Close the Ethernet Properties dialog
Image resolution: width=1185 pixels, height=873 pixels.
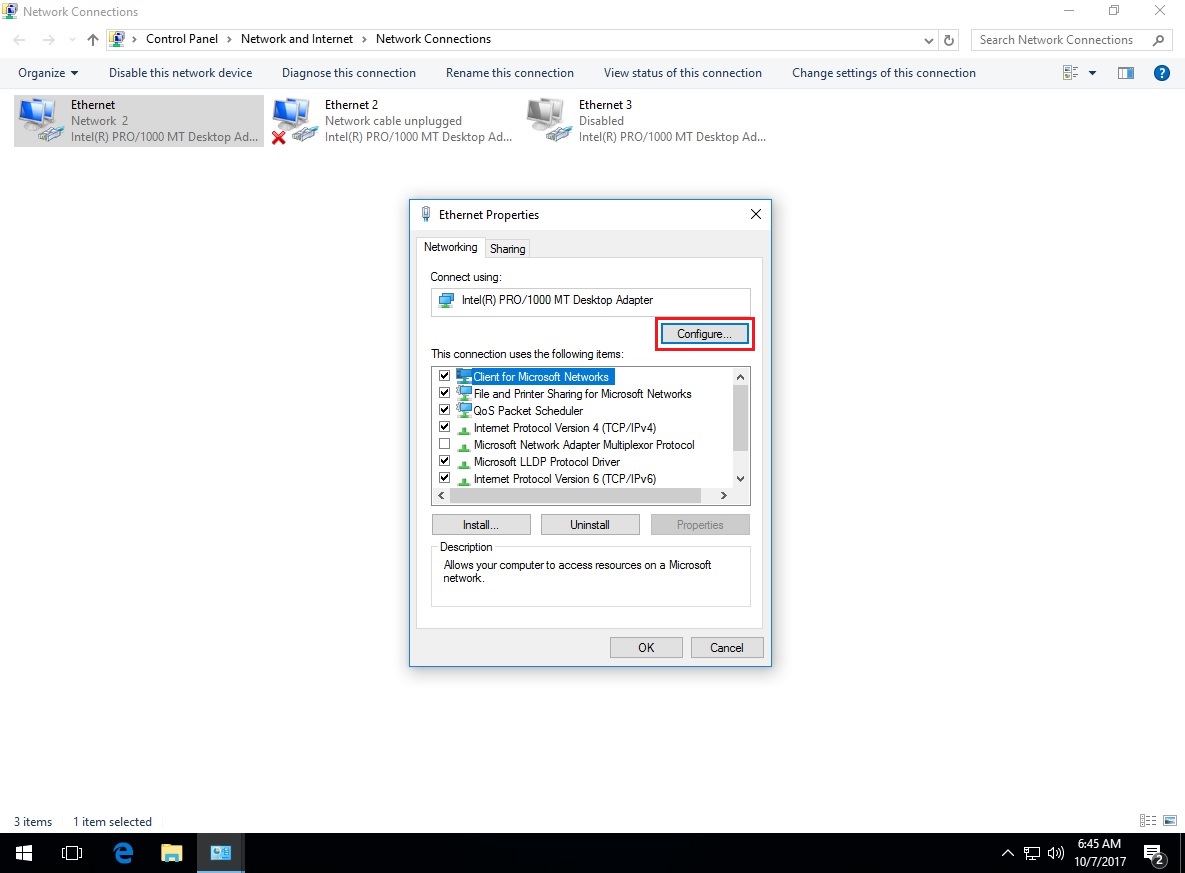tap(756, 215)
